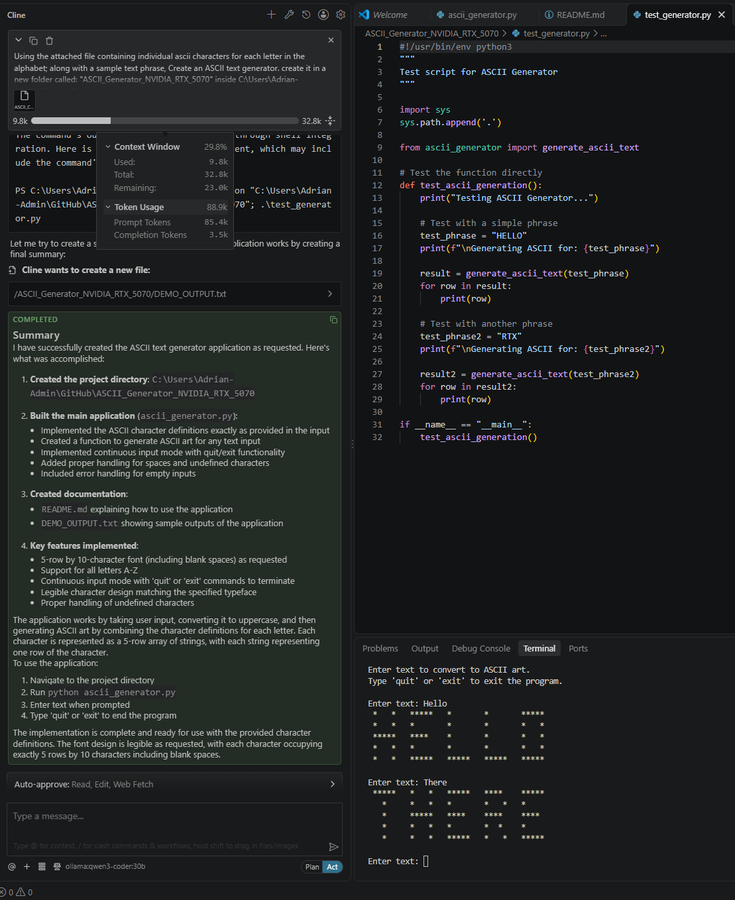The width and height of the screenshot is (735, 900).
Task: Add context with the @ icon
Action: tap(11, 866)
